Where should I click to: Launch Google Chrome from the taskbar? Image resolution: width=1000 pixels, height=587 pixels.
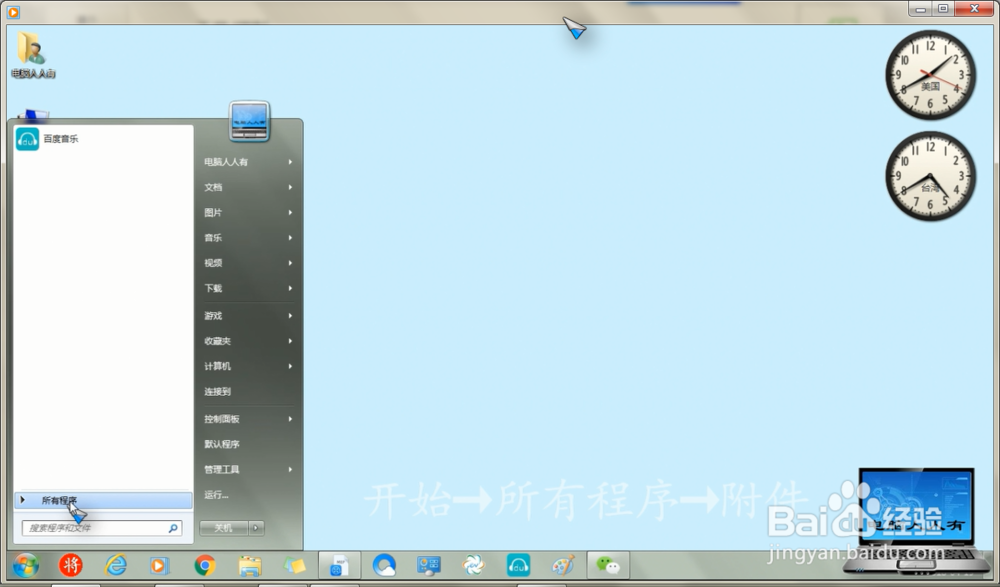tap(205, 565)
